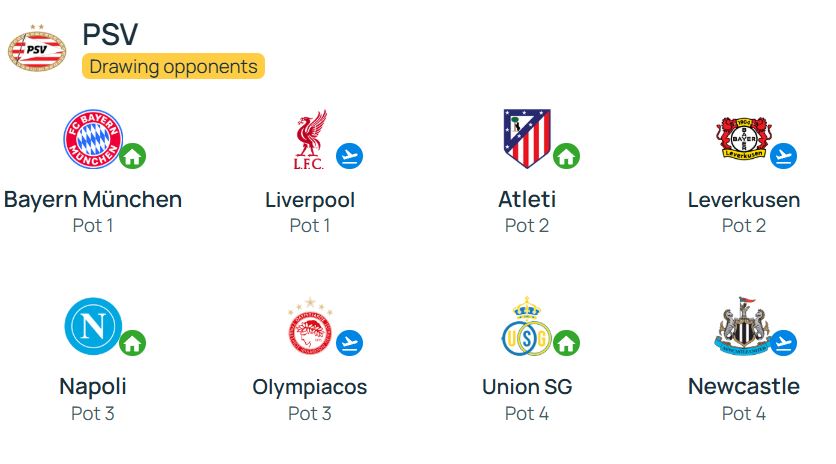Click the Union SG team name
836x464 pixels.
point(527,387)
